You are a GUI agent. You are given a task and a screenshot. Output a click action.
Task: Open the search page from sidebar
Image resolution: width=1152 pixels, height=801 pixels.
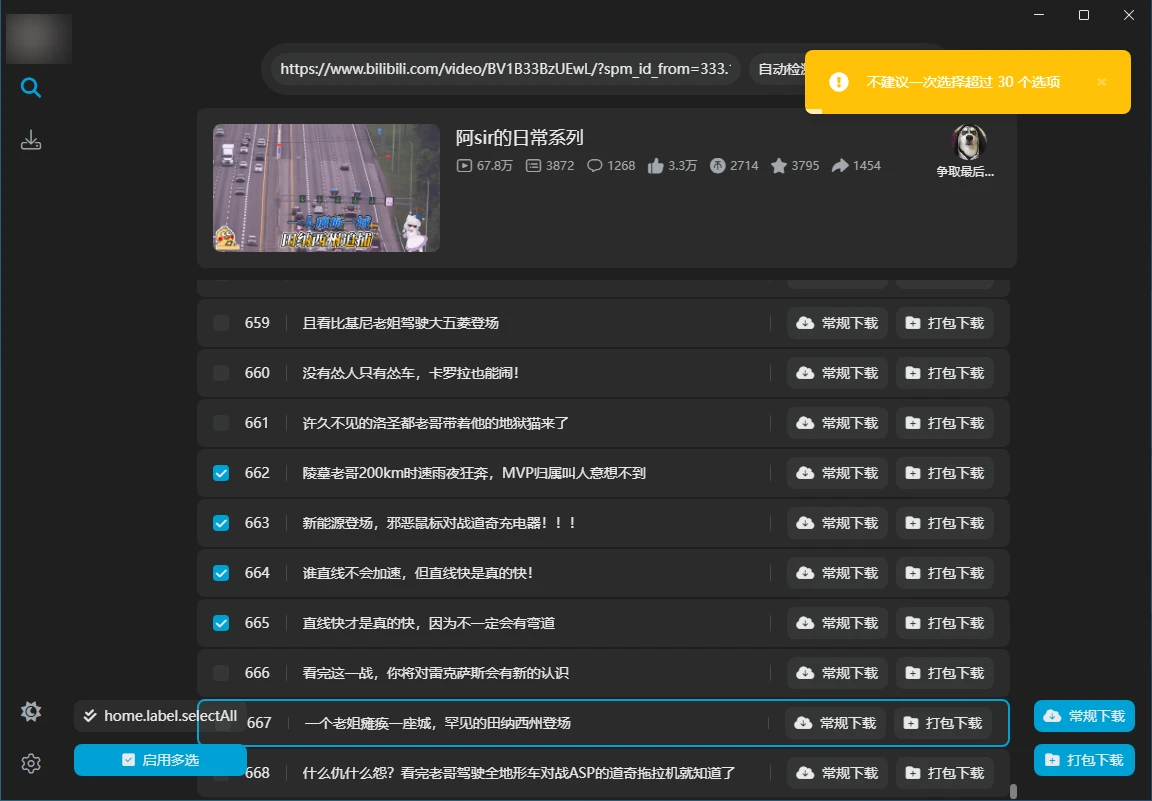[31, 88]
